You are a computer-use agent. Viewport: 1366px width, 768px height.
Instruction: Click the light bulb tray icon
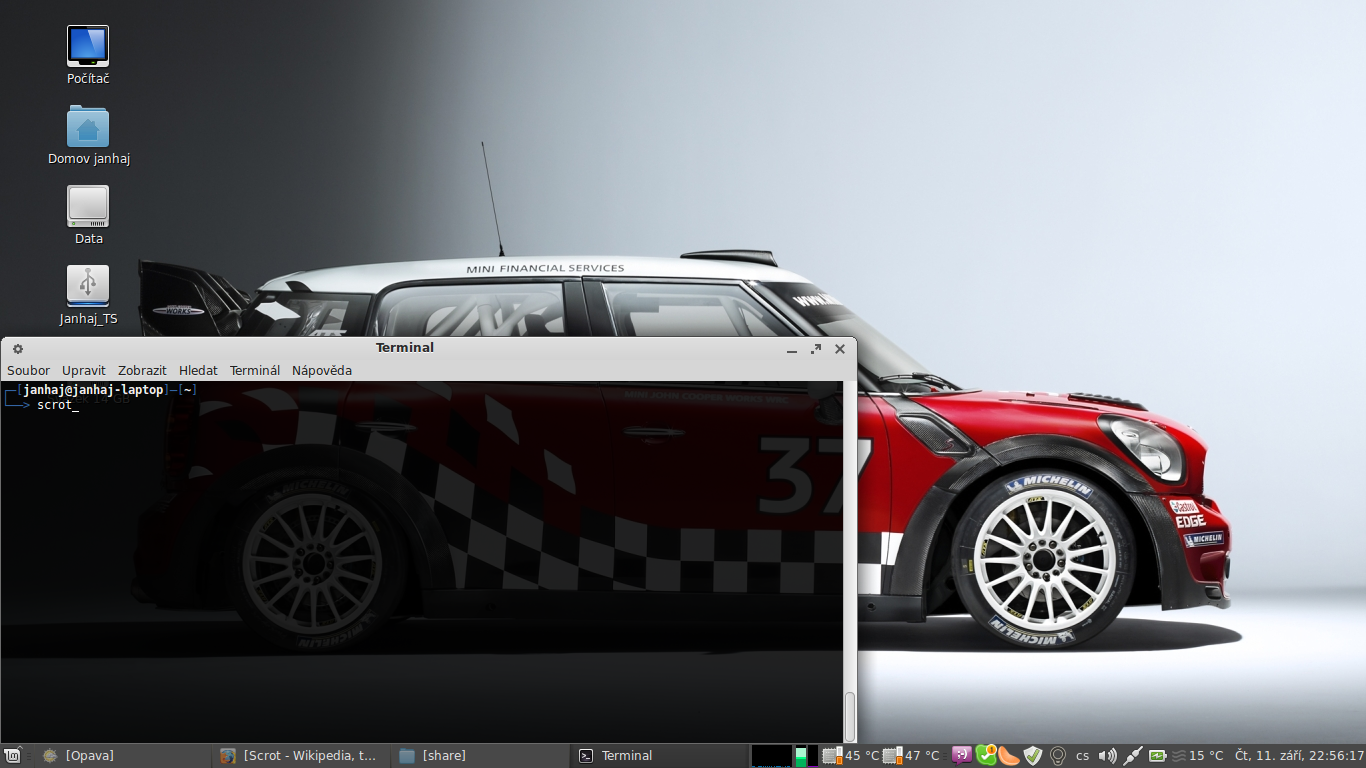point(1057,756)
